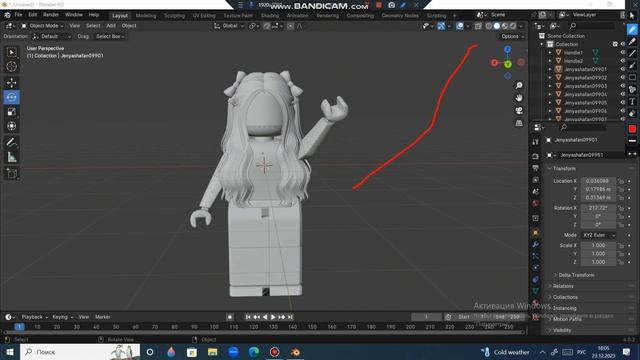
Task: Open the Object Data properties tab
Action: tap(536, 291)
